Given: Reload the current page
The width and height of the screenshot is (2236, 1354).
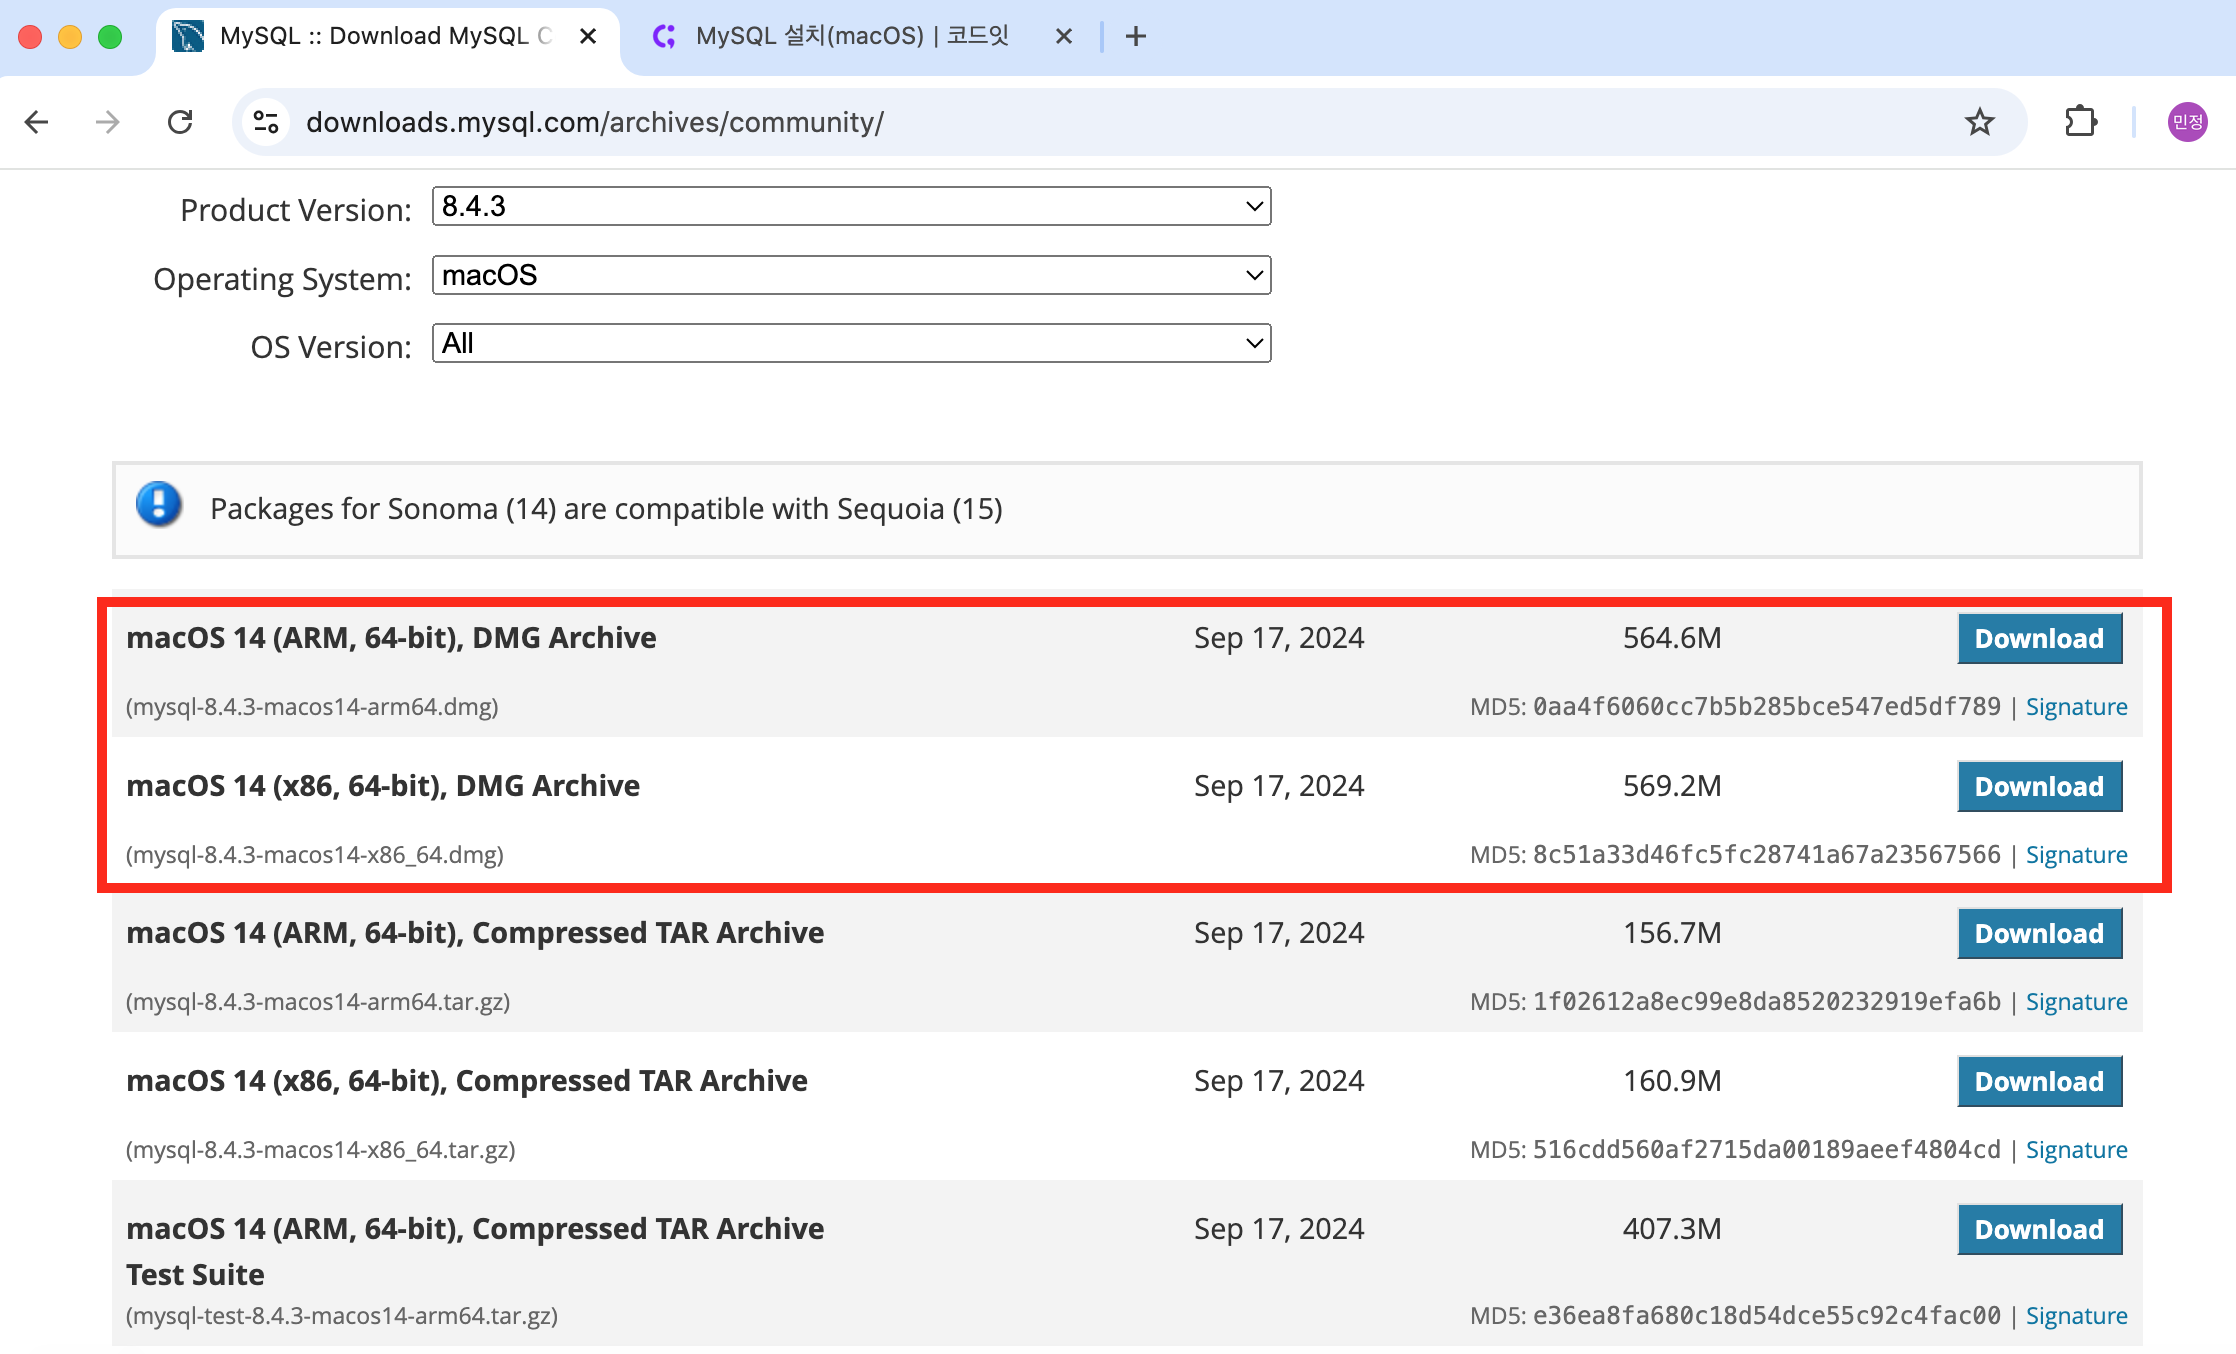Looking at the screenshot, I should click(x=180, y=122).
